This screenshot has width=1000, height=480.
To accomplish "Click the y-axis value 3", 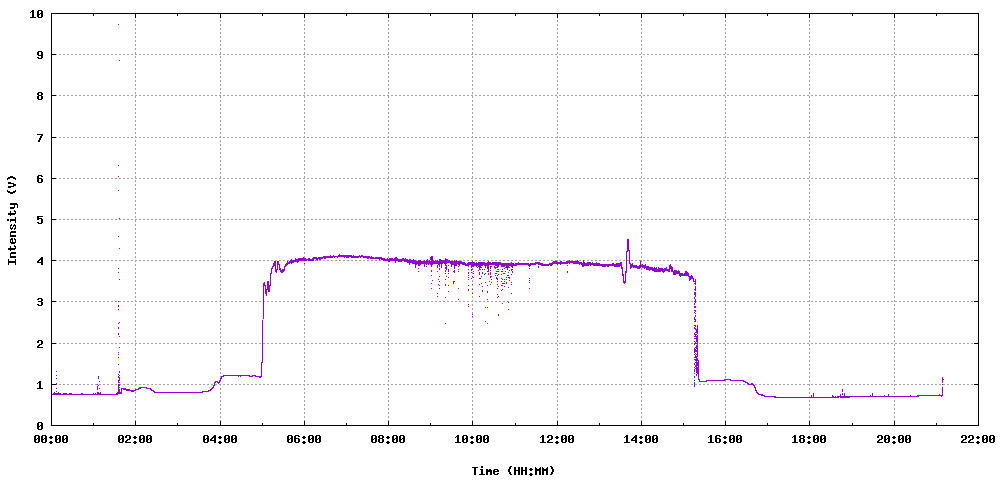I will click(x=40, y=302).
